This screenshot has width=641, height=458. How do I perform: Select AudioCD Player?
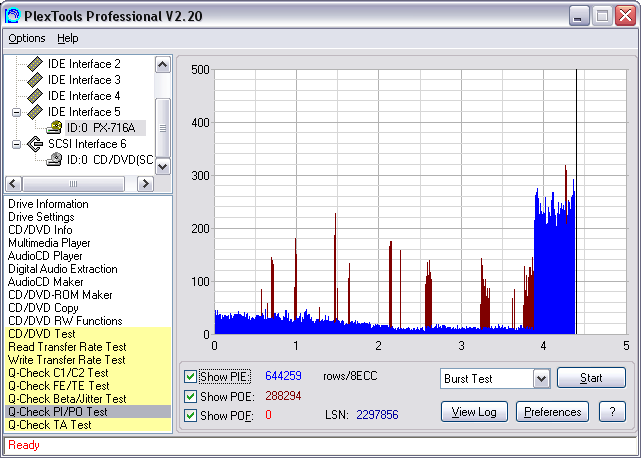click(45, 256)
